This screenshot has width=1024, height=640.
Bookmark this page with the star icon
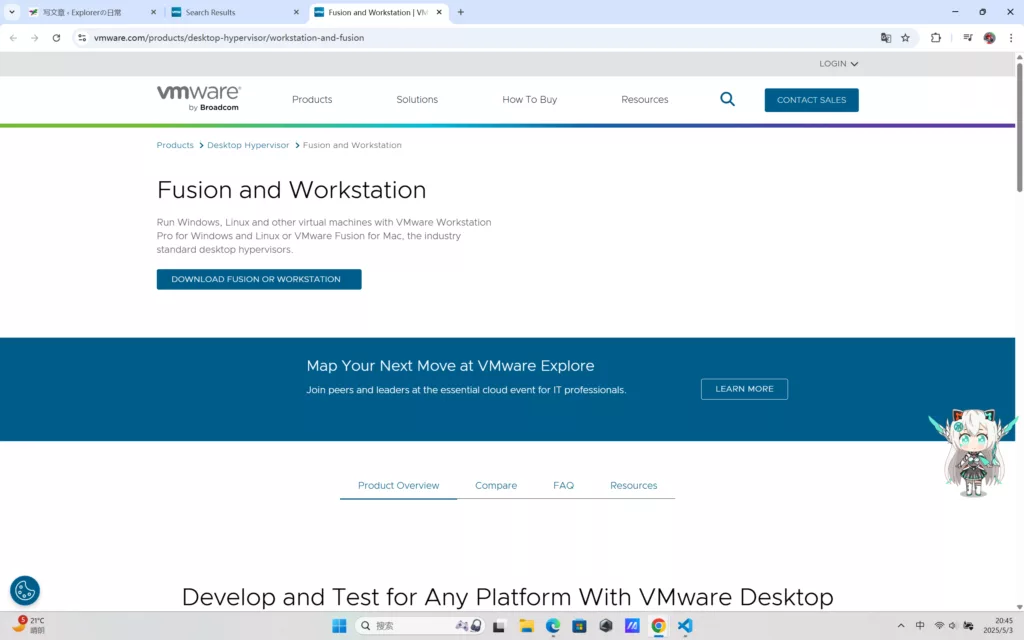(x=905, y=38)
